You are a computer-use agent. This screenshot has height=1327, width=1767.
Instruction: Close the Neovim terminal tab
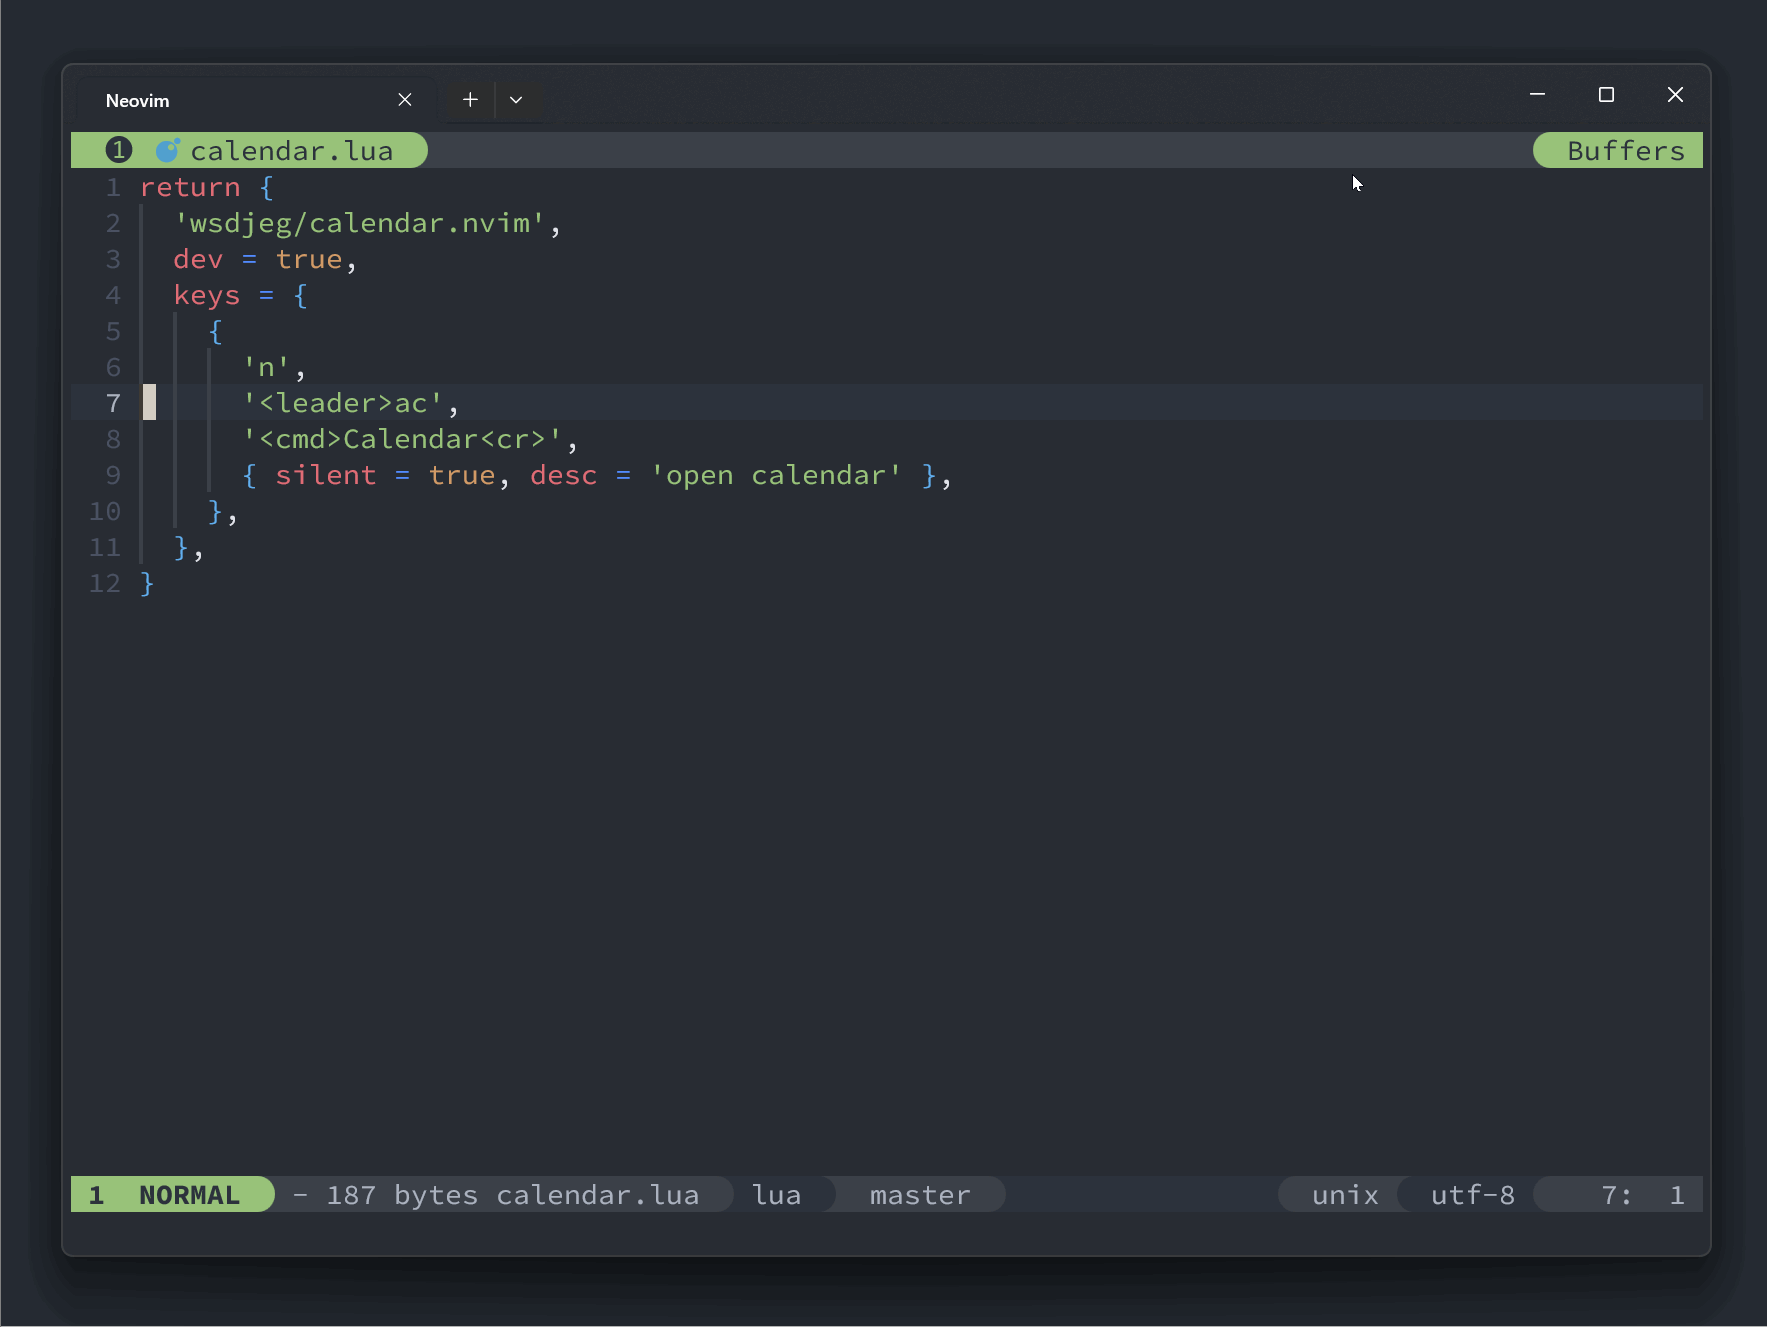[x=405, y=100]
